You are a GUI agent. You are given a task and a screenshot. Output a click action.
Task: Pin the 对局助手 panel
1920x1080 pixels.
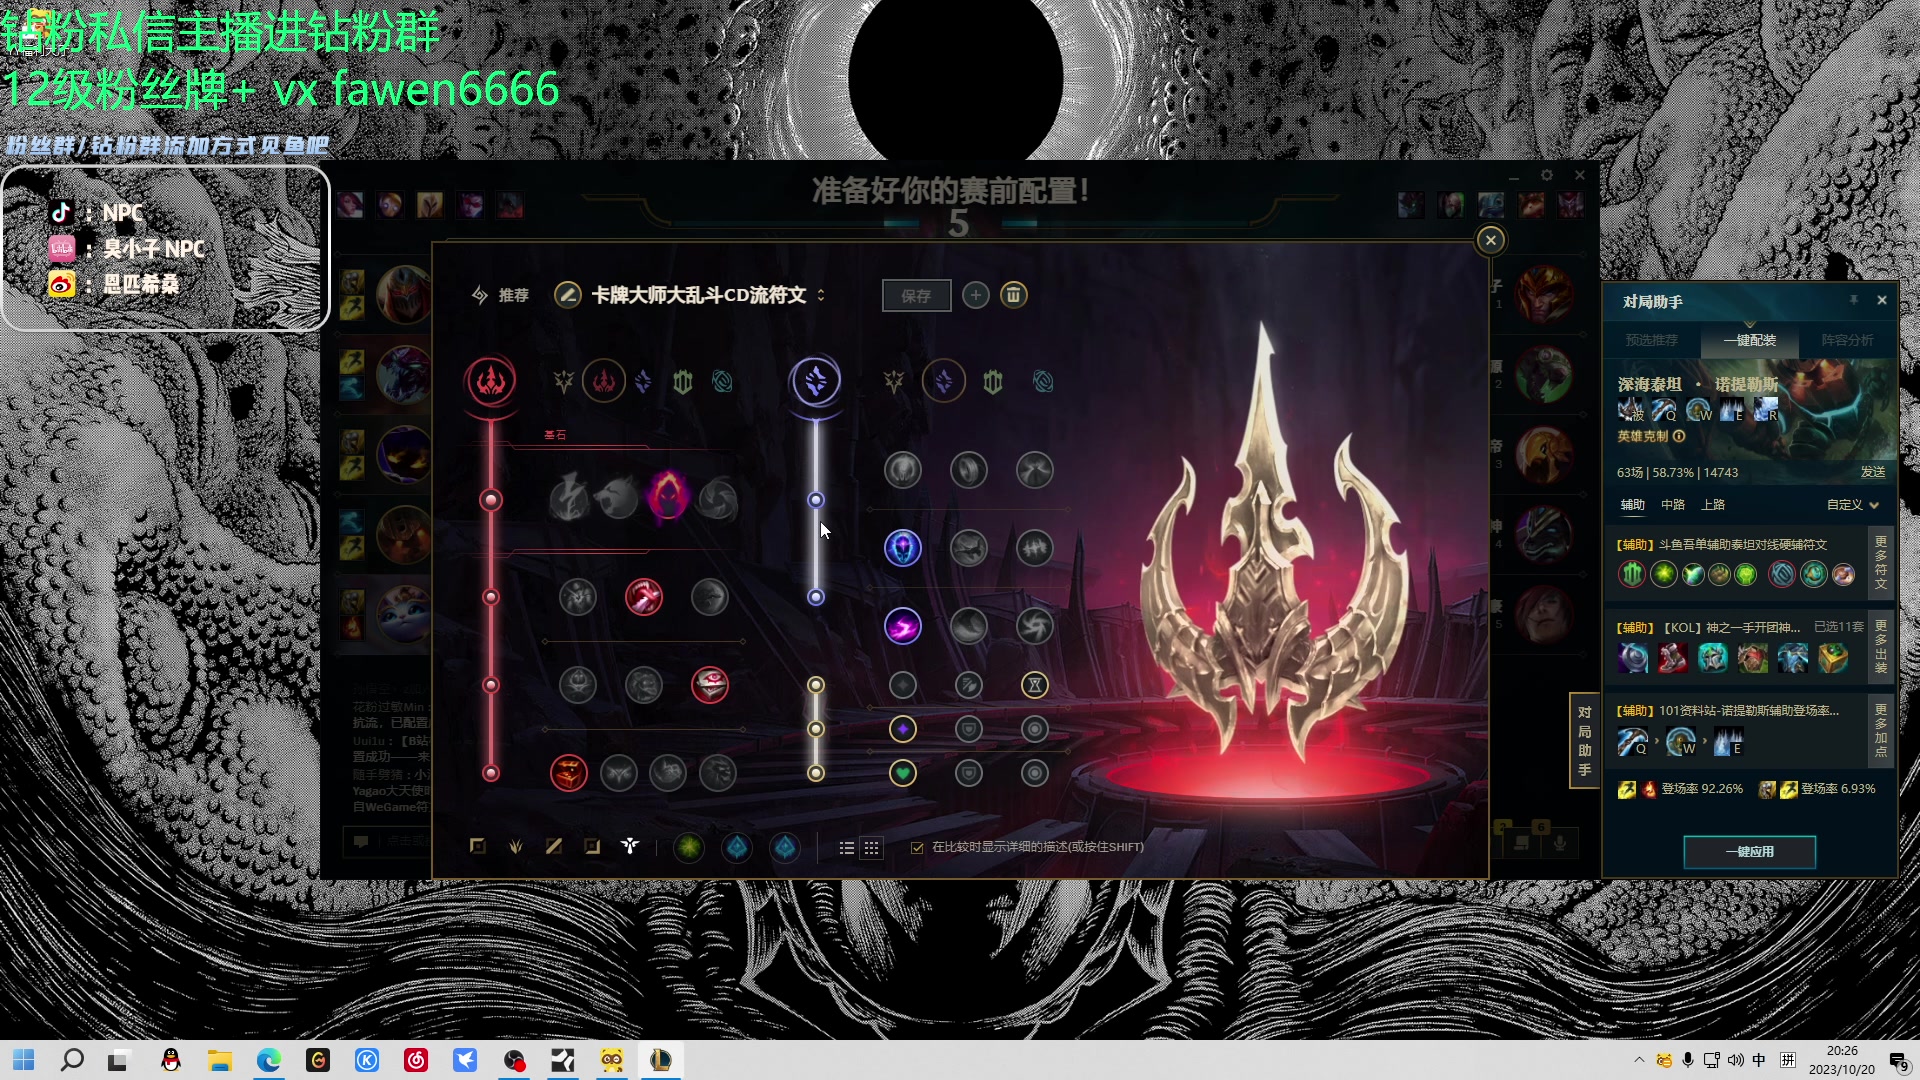pos(1853,300)
